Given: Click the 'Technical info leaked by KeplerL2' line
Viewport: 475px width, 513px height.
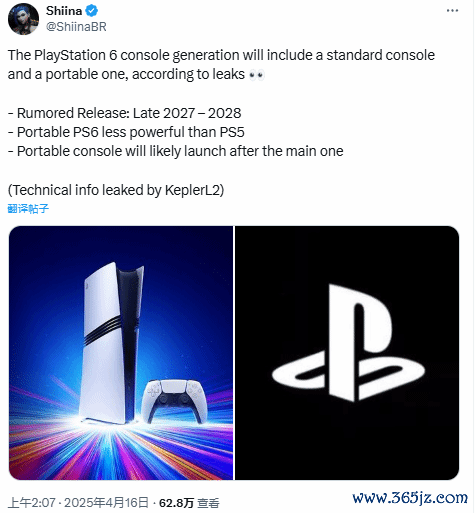Looking at the screenshot, I should (116, 190).
